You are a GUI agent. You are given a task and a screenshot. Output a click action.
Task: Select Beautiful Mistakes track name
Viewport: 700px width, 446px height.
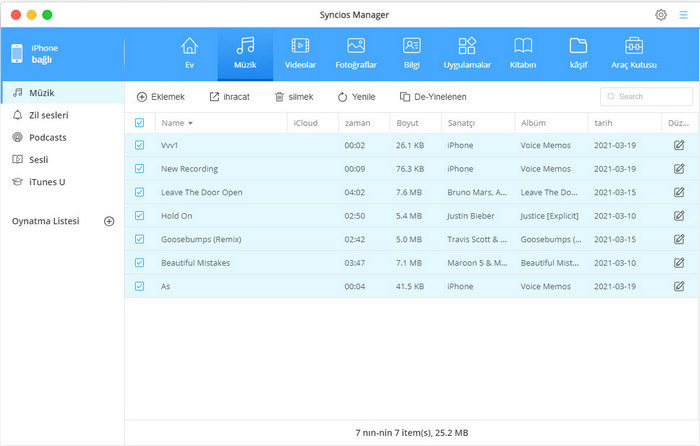pos(196,263)
